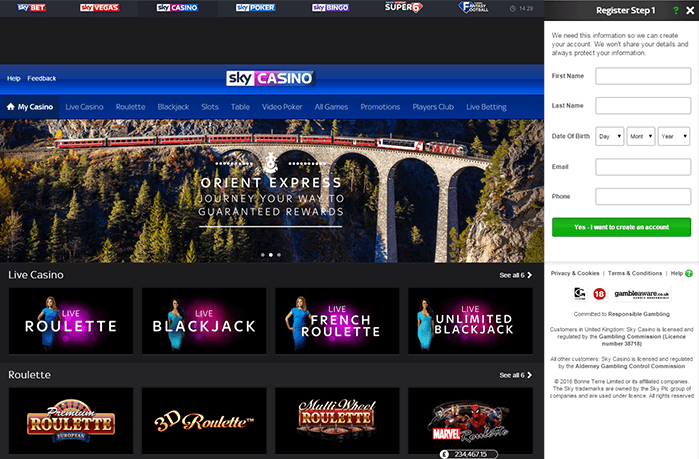Open the Year of birth dropdown

point(674,136)
